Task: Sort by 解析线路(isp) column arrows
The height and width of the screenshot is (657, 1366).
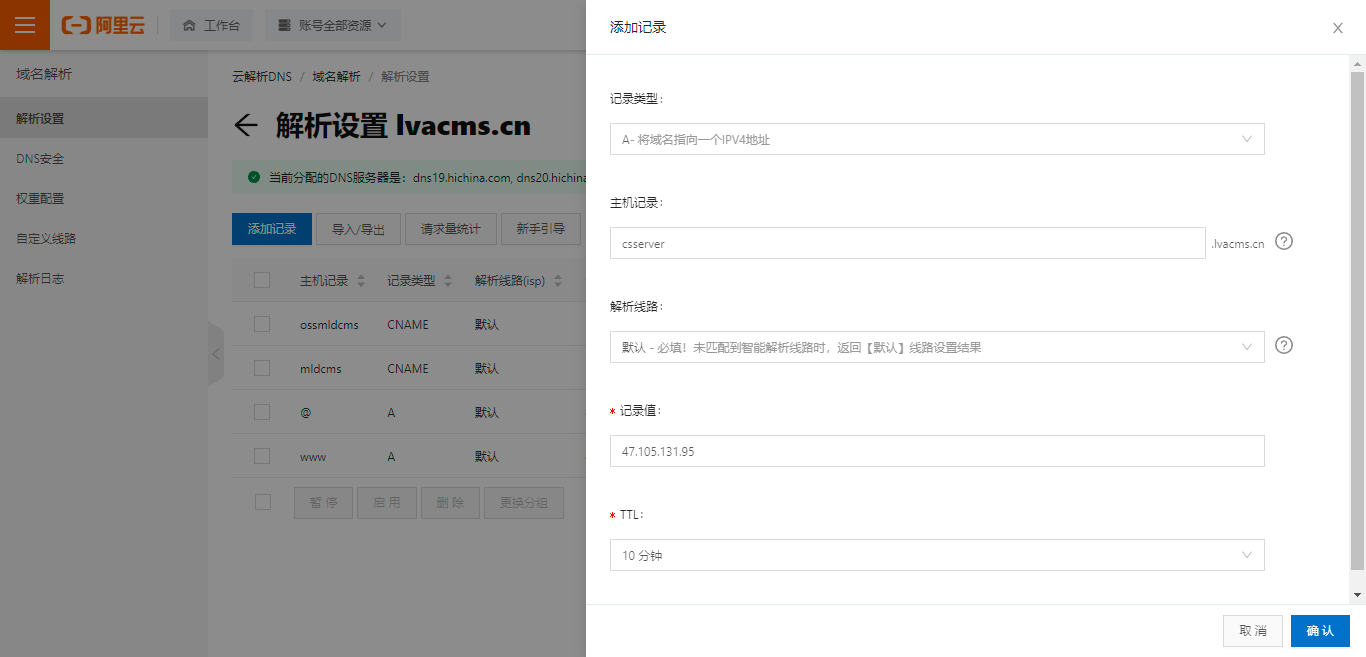Action: 558,281
